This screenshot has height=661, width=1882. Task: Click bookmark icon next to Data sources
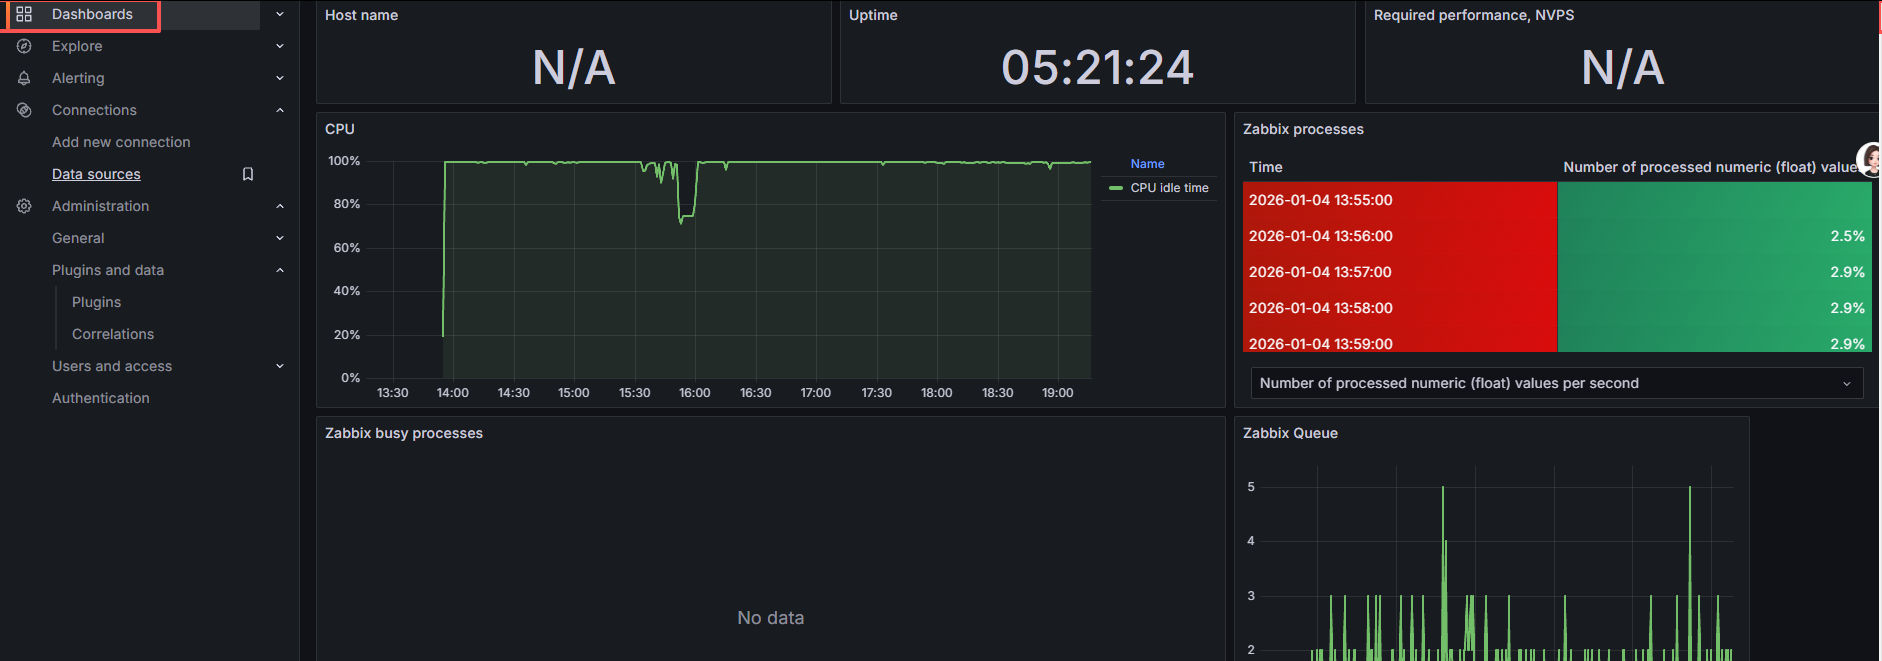pyautogui.click(x=248, y=174)
